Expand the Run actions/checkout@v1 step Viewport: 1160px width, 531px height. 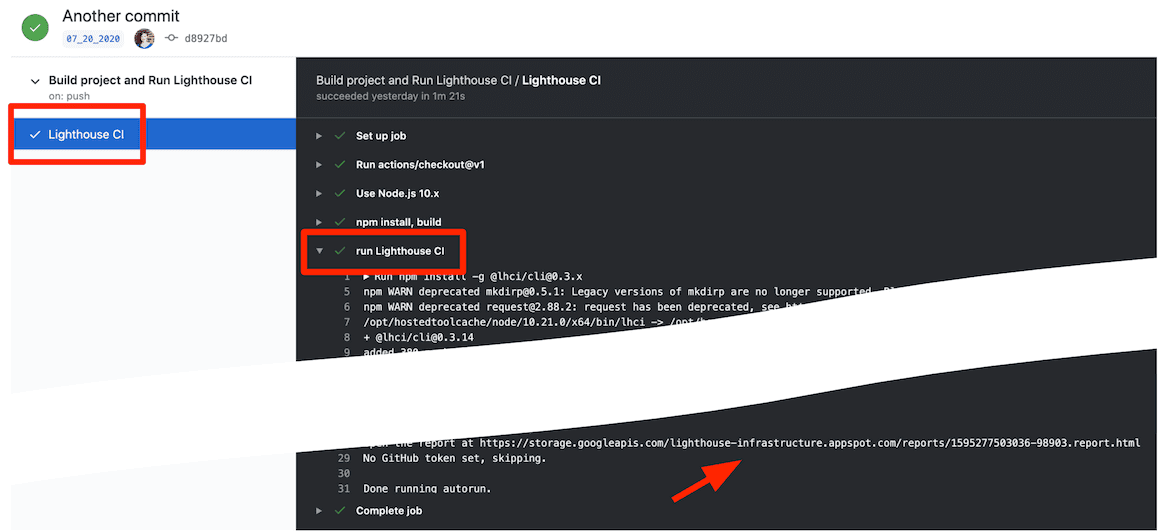pos(319,164)
